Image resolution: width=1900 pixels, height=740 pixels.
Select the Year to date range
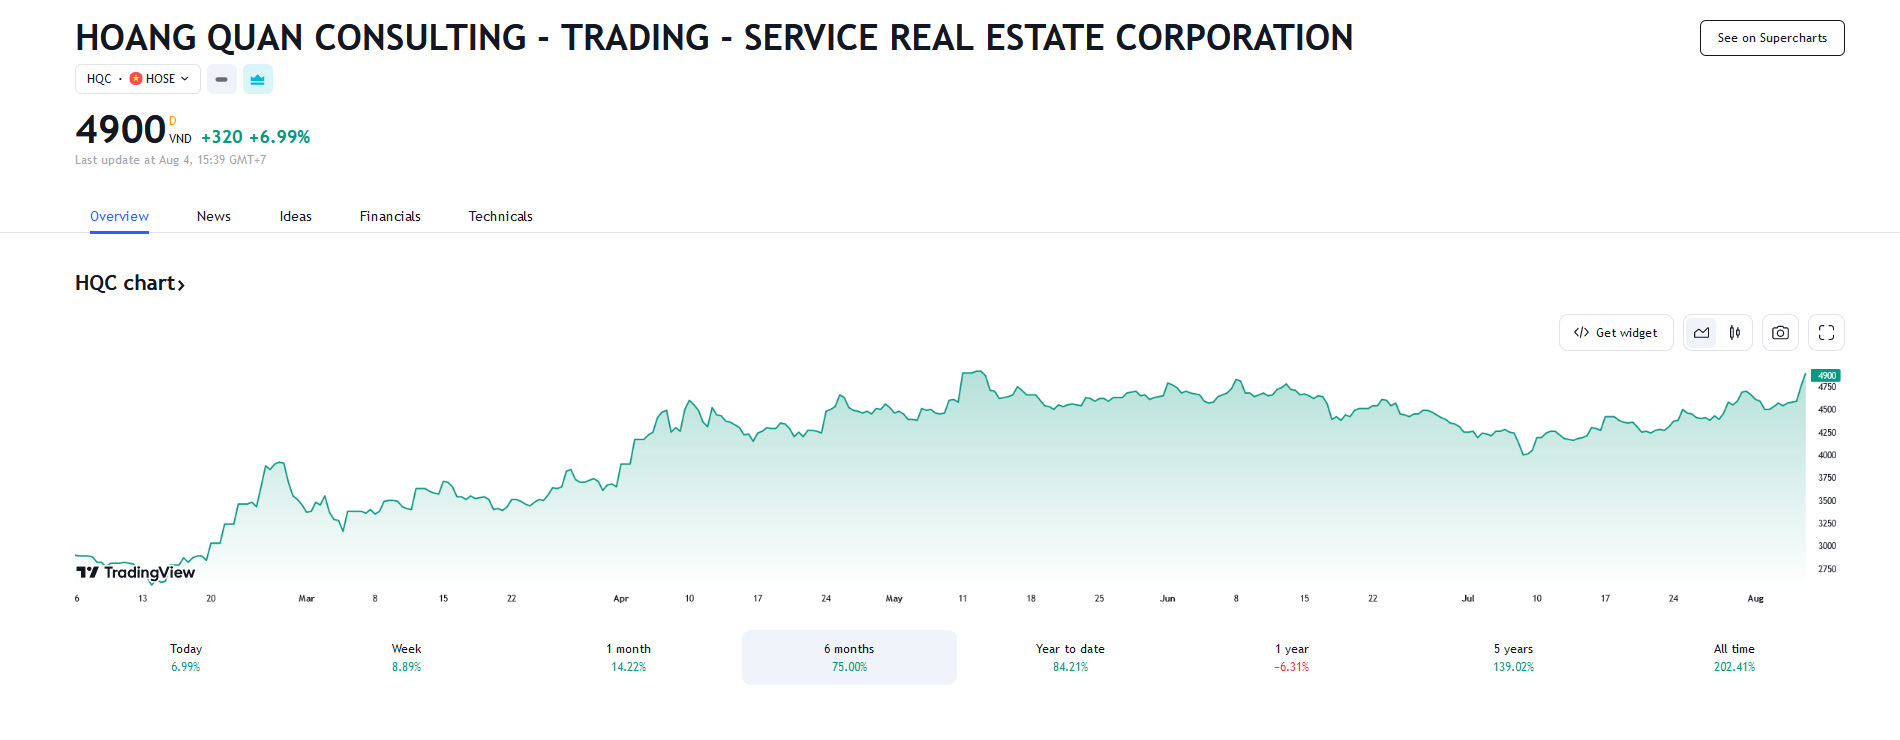[x=1070, y=657]
